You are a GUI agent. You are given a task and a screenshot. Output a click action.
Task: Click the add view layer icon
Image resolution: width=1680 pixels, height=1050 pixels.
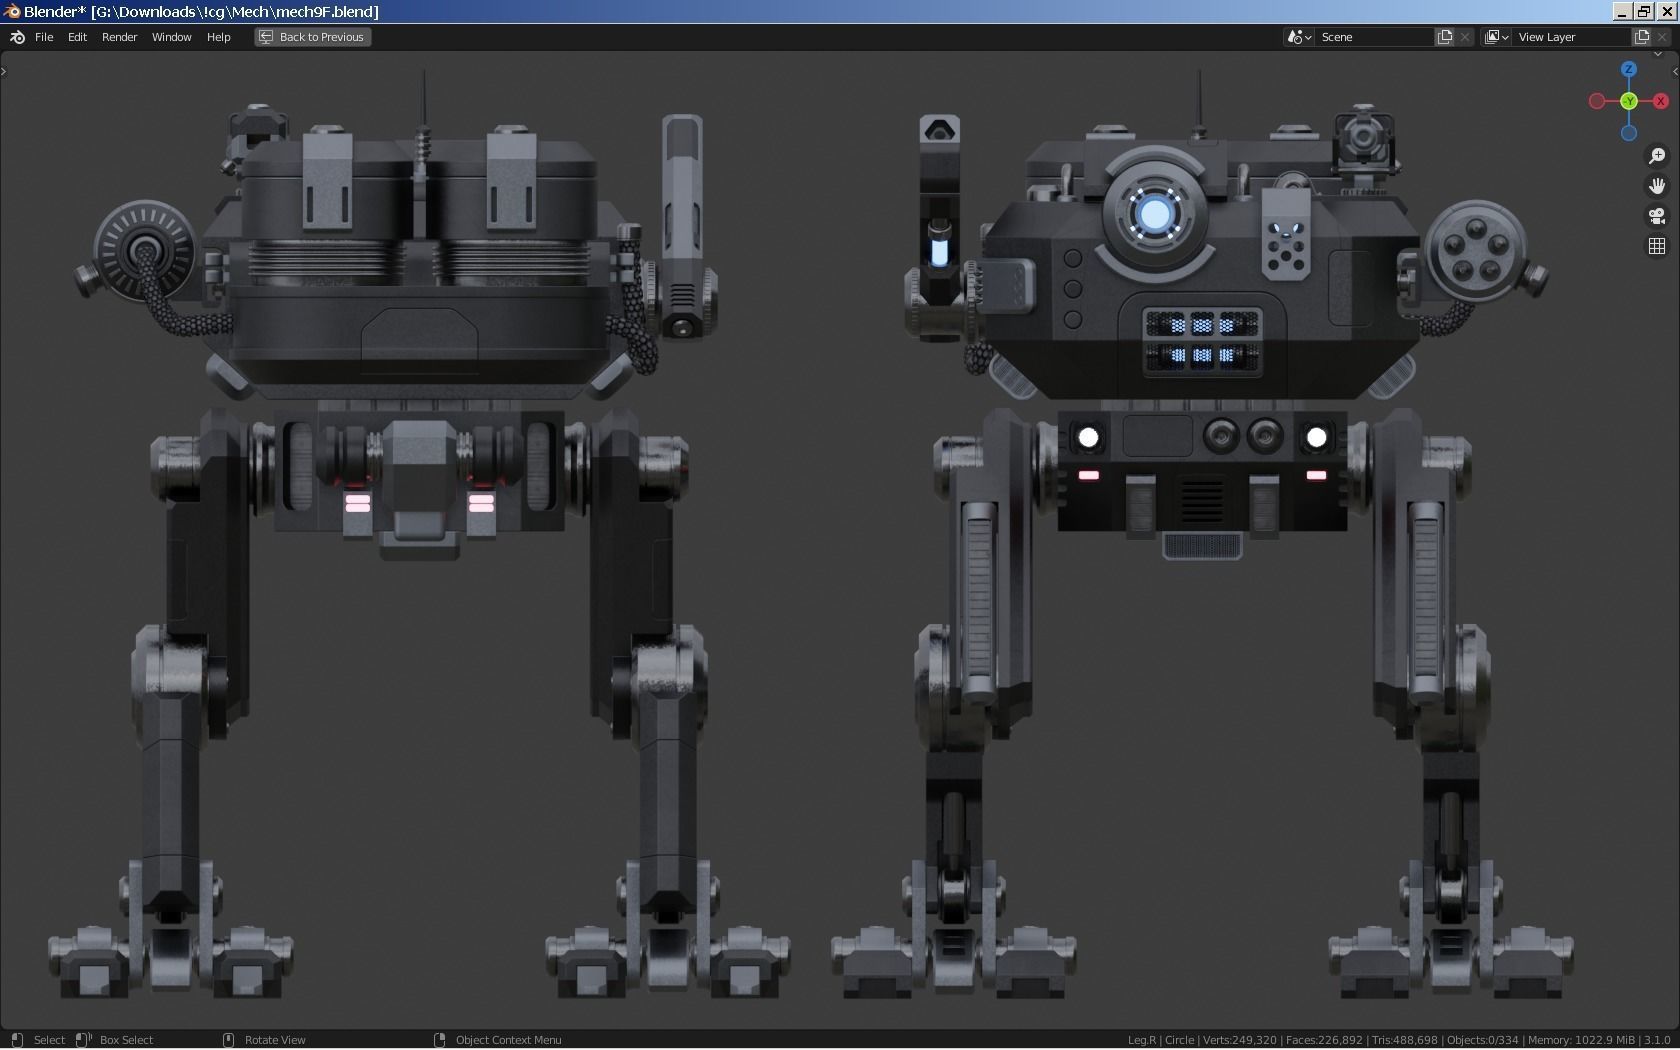click(1642, 37)
